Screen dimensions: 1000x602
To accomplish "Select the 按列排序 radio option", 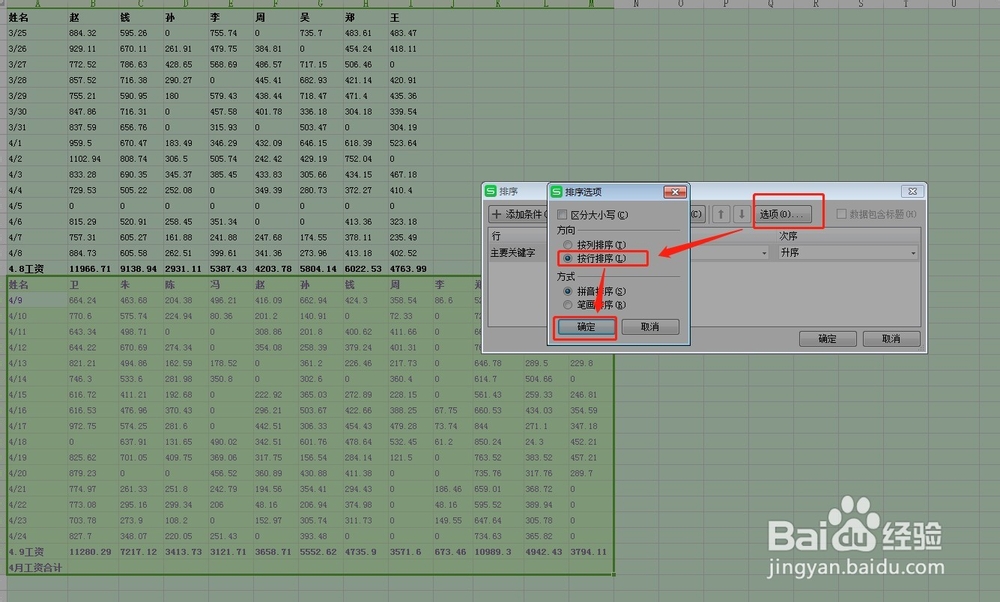I will (568, 245).
